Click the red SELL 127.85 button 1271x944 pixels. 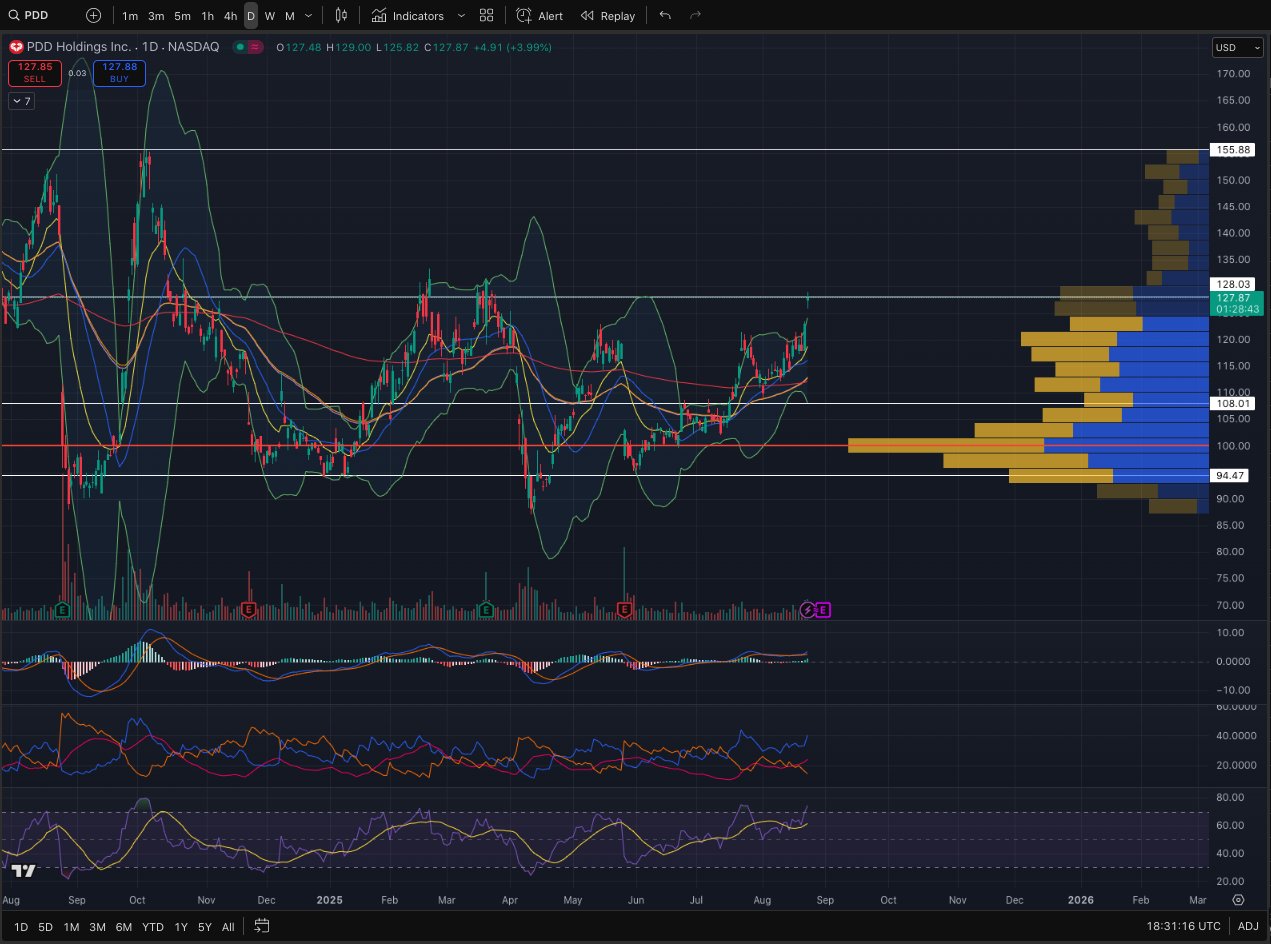34,73
